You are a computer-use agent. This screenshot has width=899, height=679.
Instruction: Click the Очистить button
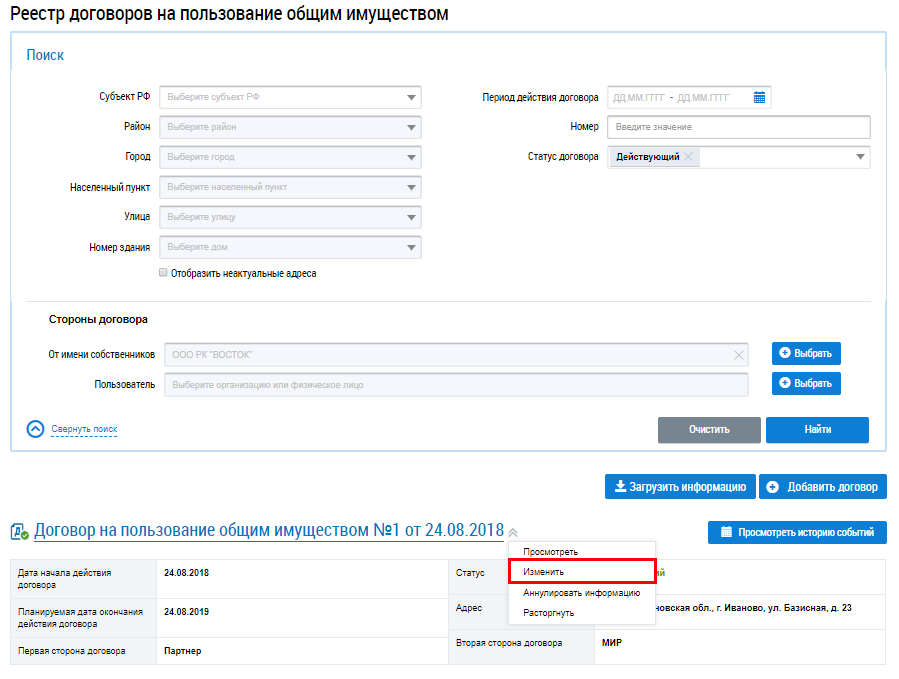tap(709, 430)
